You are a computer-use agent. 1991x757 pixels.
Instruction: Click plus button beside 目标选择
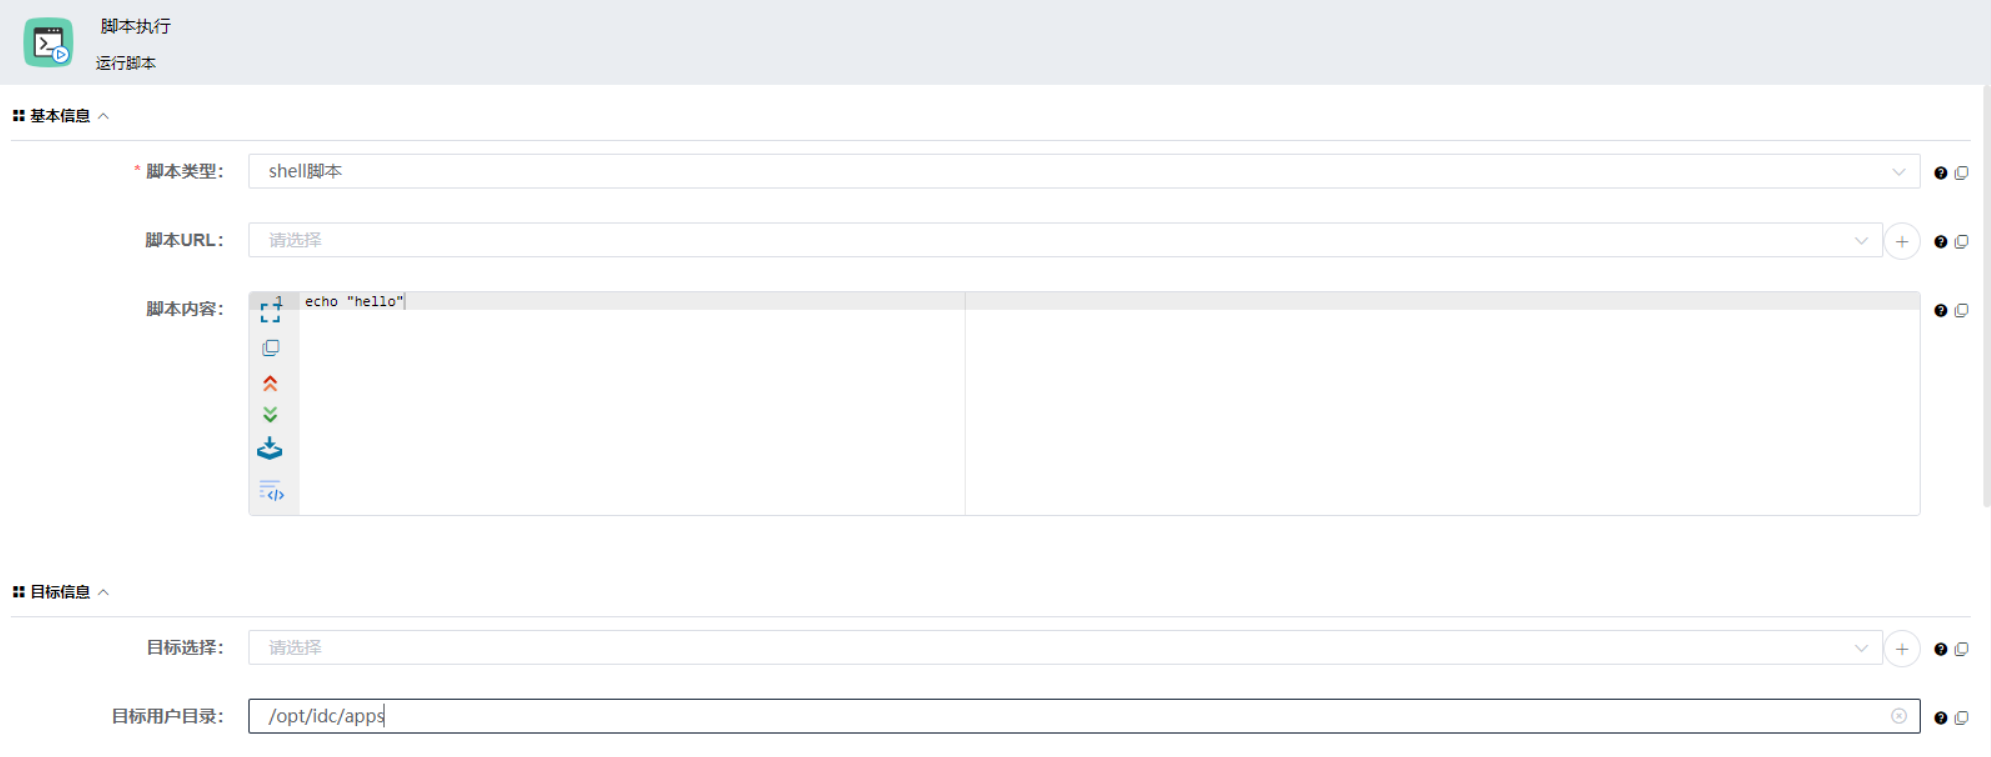[1902, 649]
